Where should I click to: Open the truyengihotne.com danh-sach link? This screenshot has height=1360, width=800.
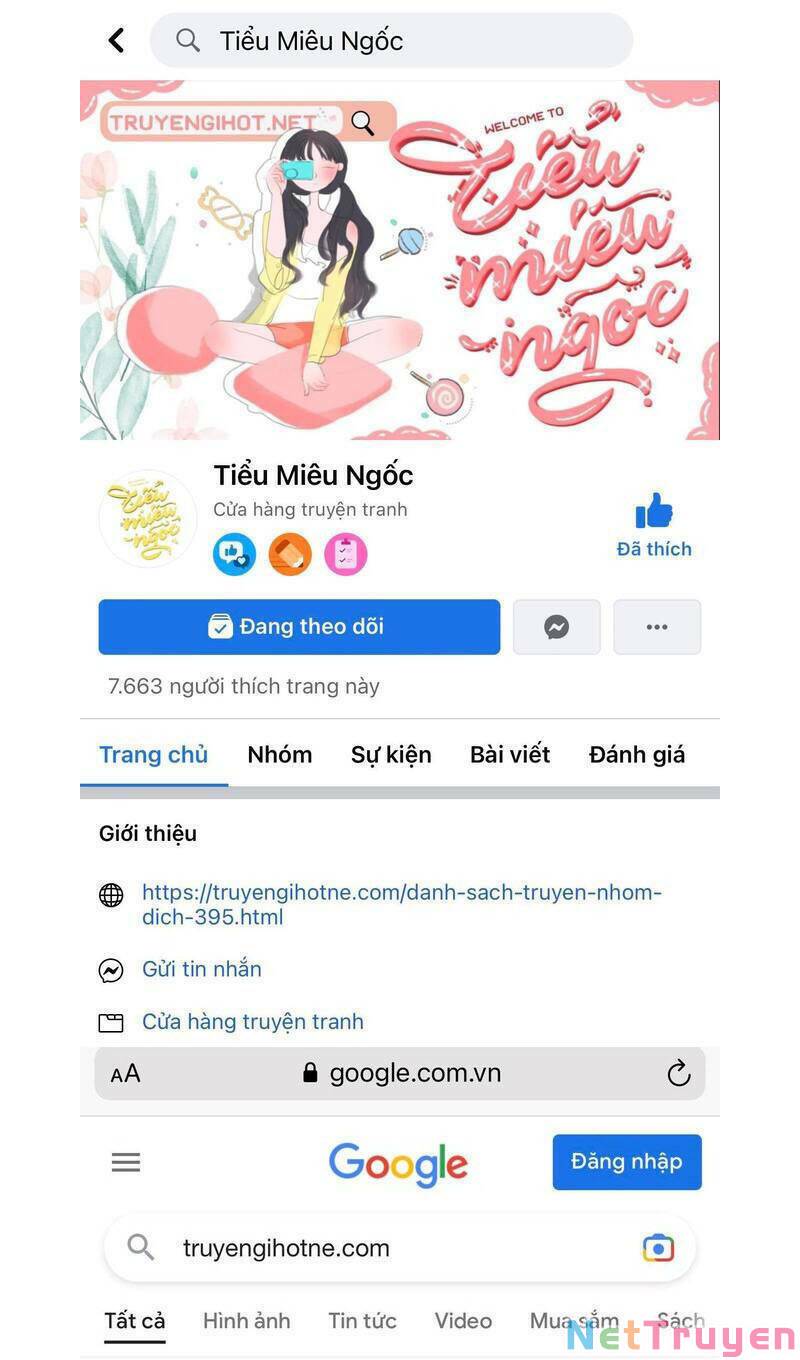(x=402, y=905)
